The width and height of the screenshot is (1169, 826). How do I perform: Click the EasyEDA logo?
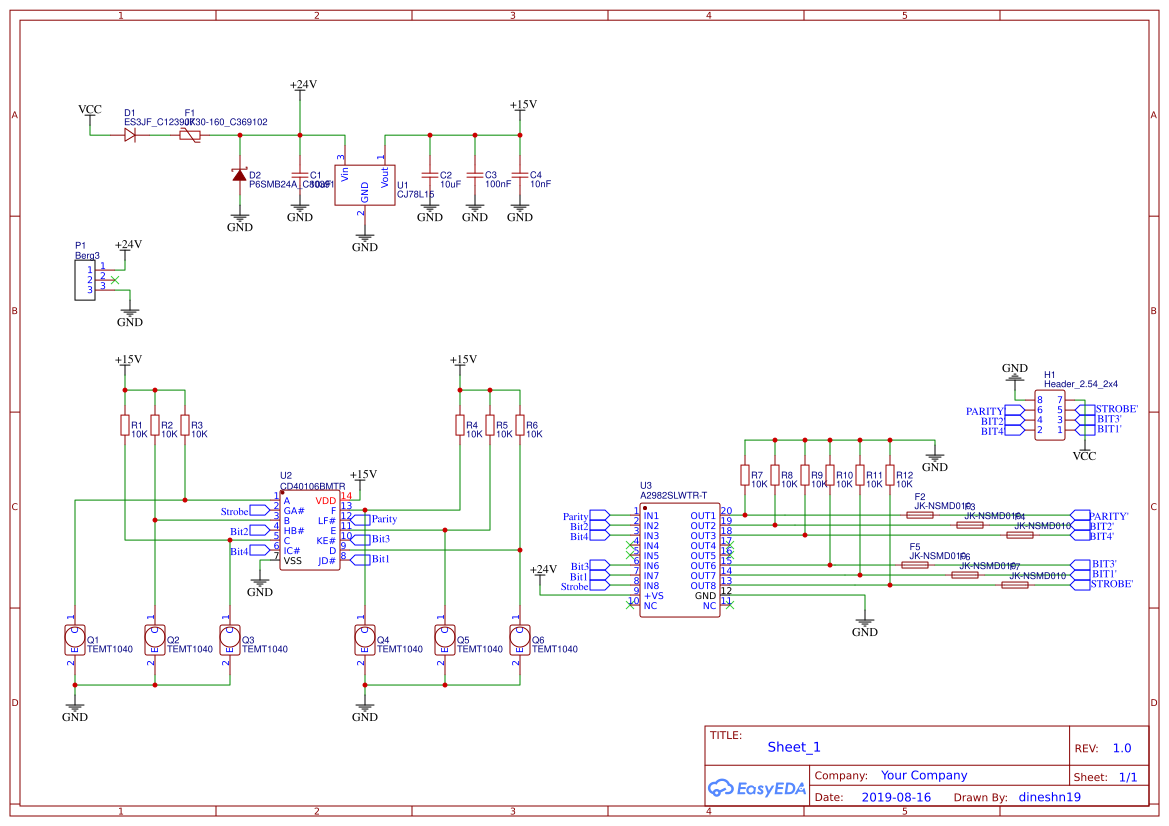[x=756, y=788]
